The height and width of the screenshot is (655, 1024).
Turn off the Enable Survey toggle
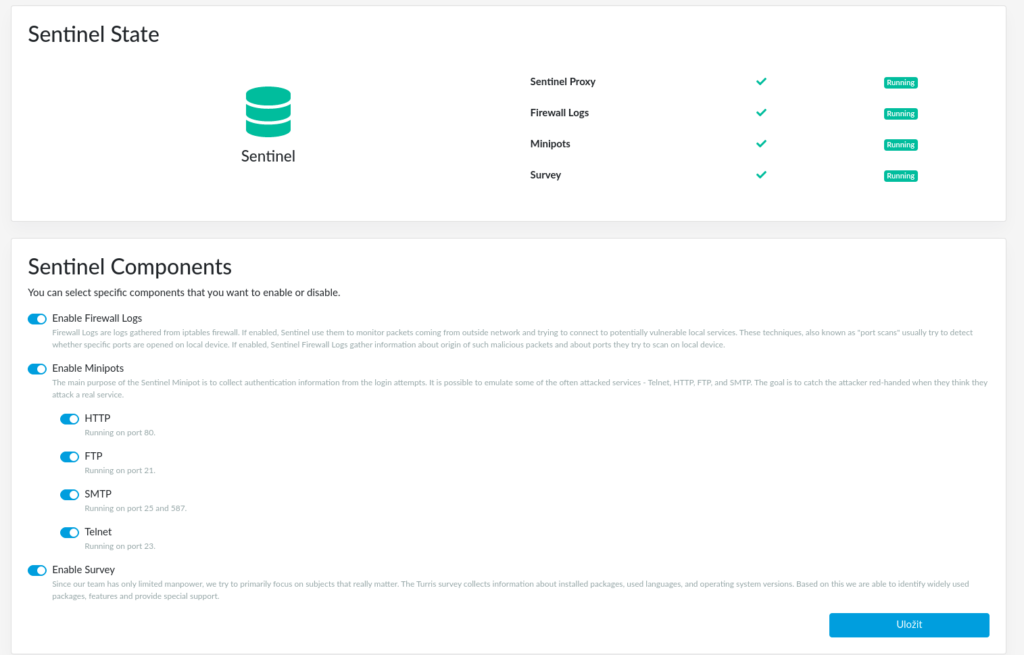click(x=38, y=570)
